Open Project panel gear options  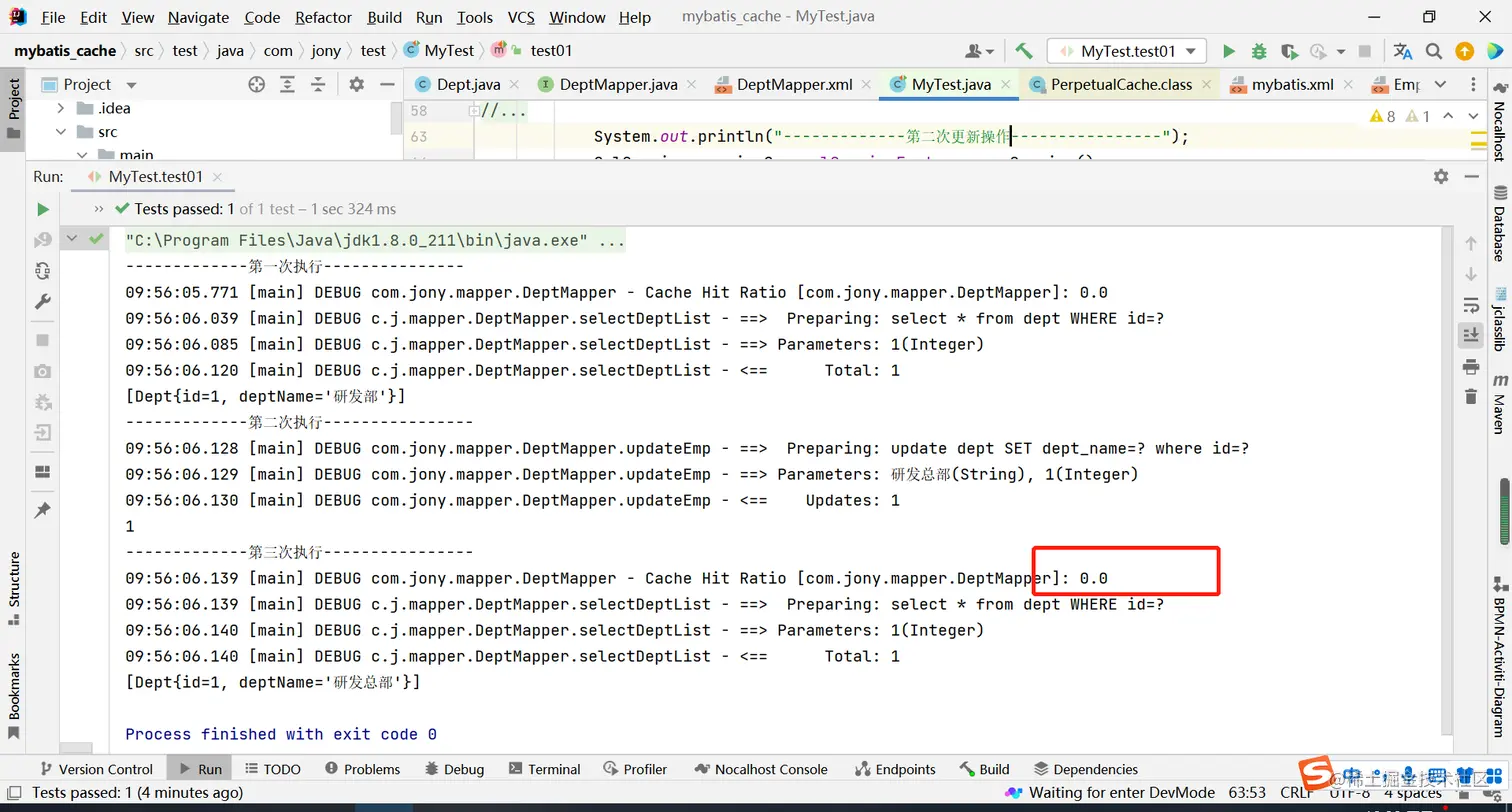click(356, 85)
